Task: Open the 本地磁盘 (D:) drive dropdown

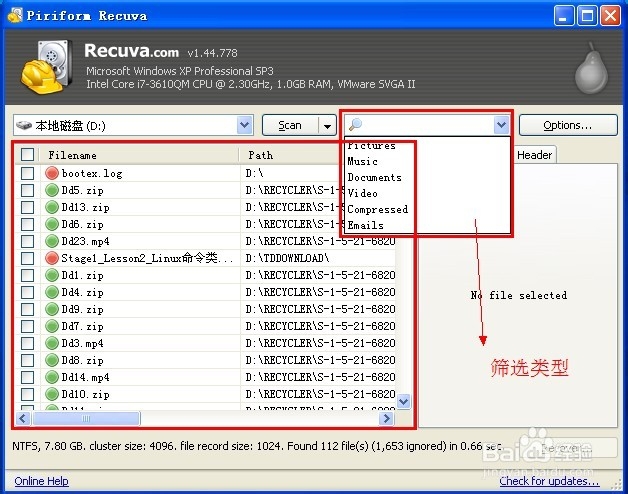Action: (244, 125)
